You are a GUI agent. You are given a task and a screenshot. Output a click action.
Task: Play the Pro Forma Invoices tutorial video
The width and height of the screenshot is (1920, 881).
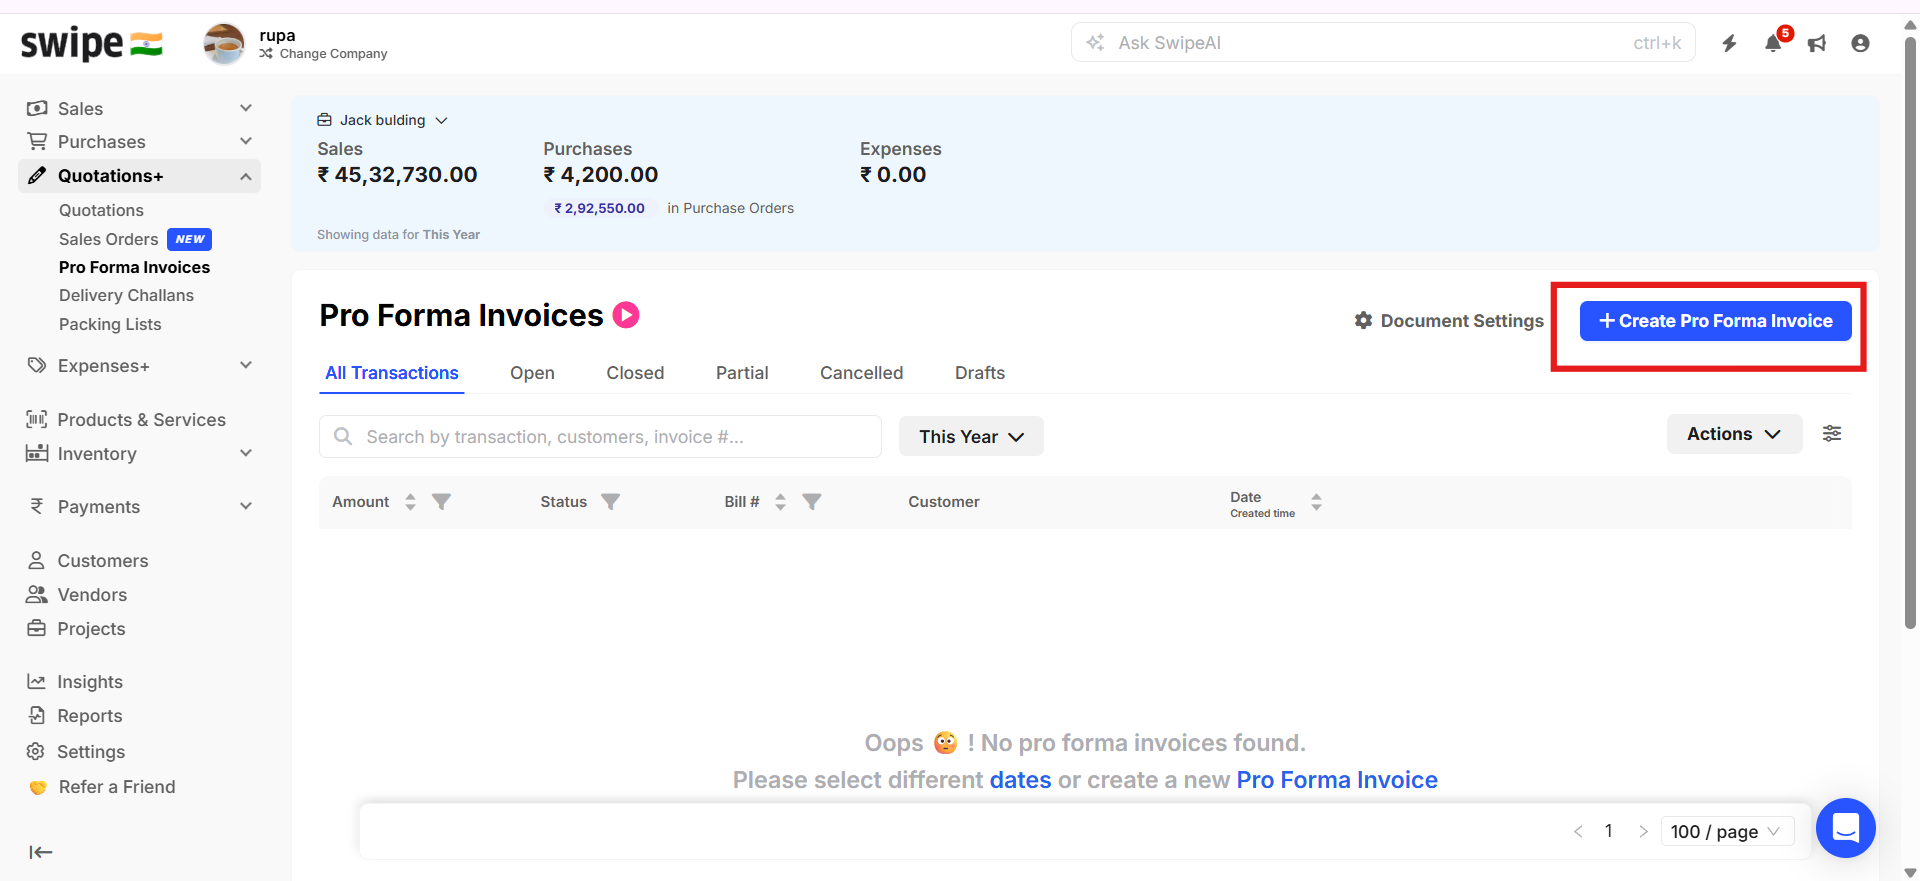coord(626,315)
